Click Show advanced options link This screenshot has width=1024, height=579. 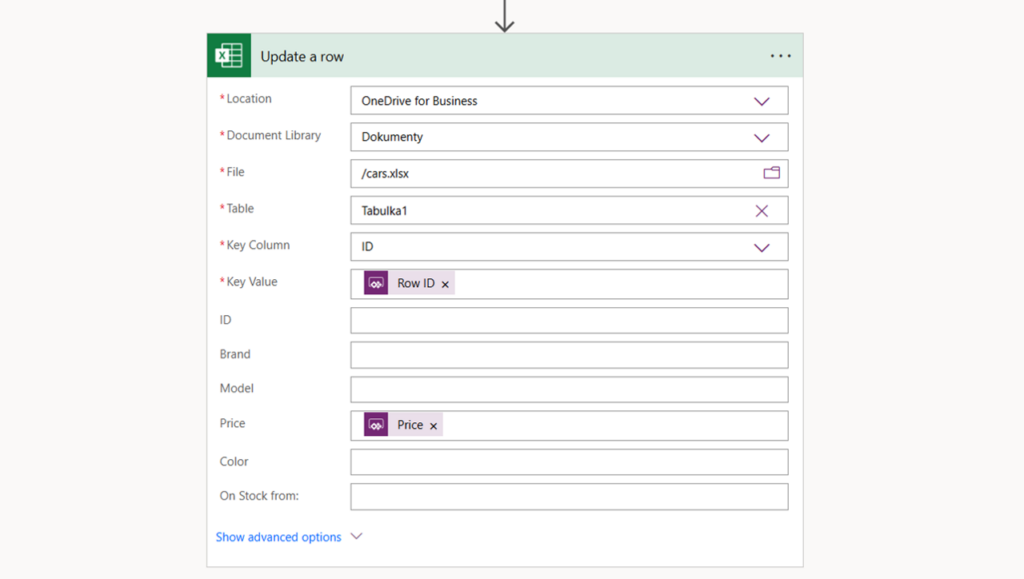278,537
